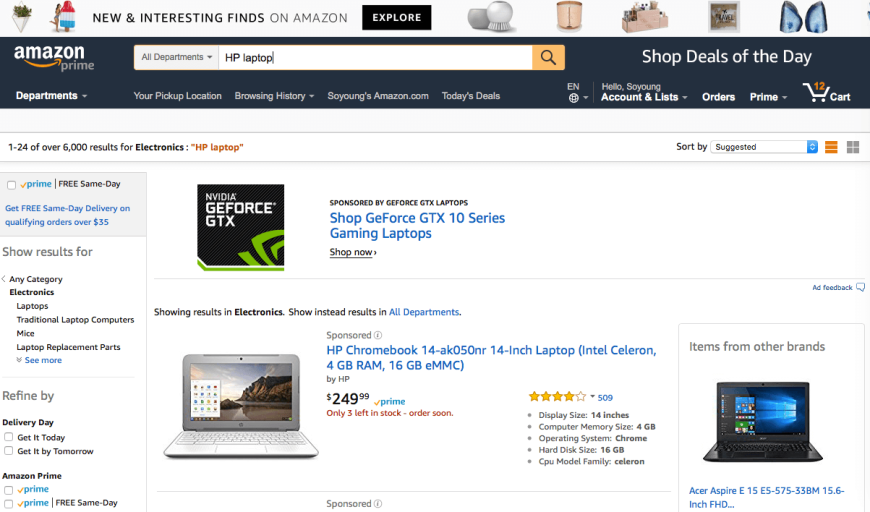
Task: Open Shop GeForce GTX 10 Series link
Action: point(417,225)
